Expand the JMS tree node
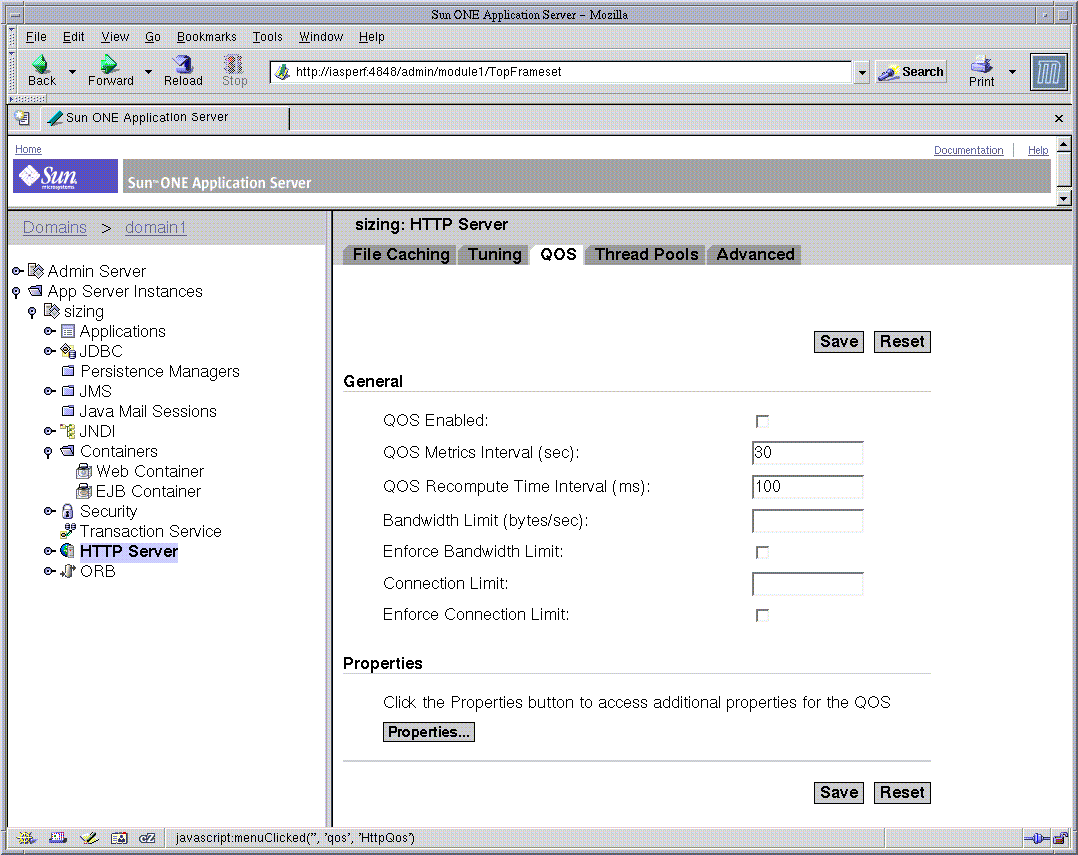The width and height of the screenshot is (1078, 855). [x=50, y=391]
